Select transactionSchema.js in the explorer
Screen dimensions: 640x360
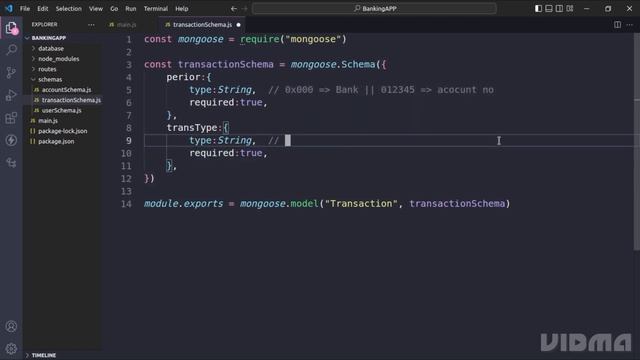click(x=71, y=100)
